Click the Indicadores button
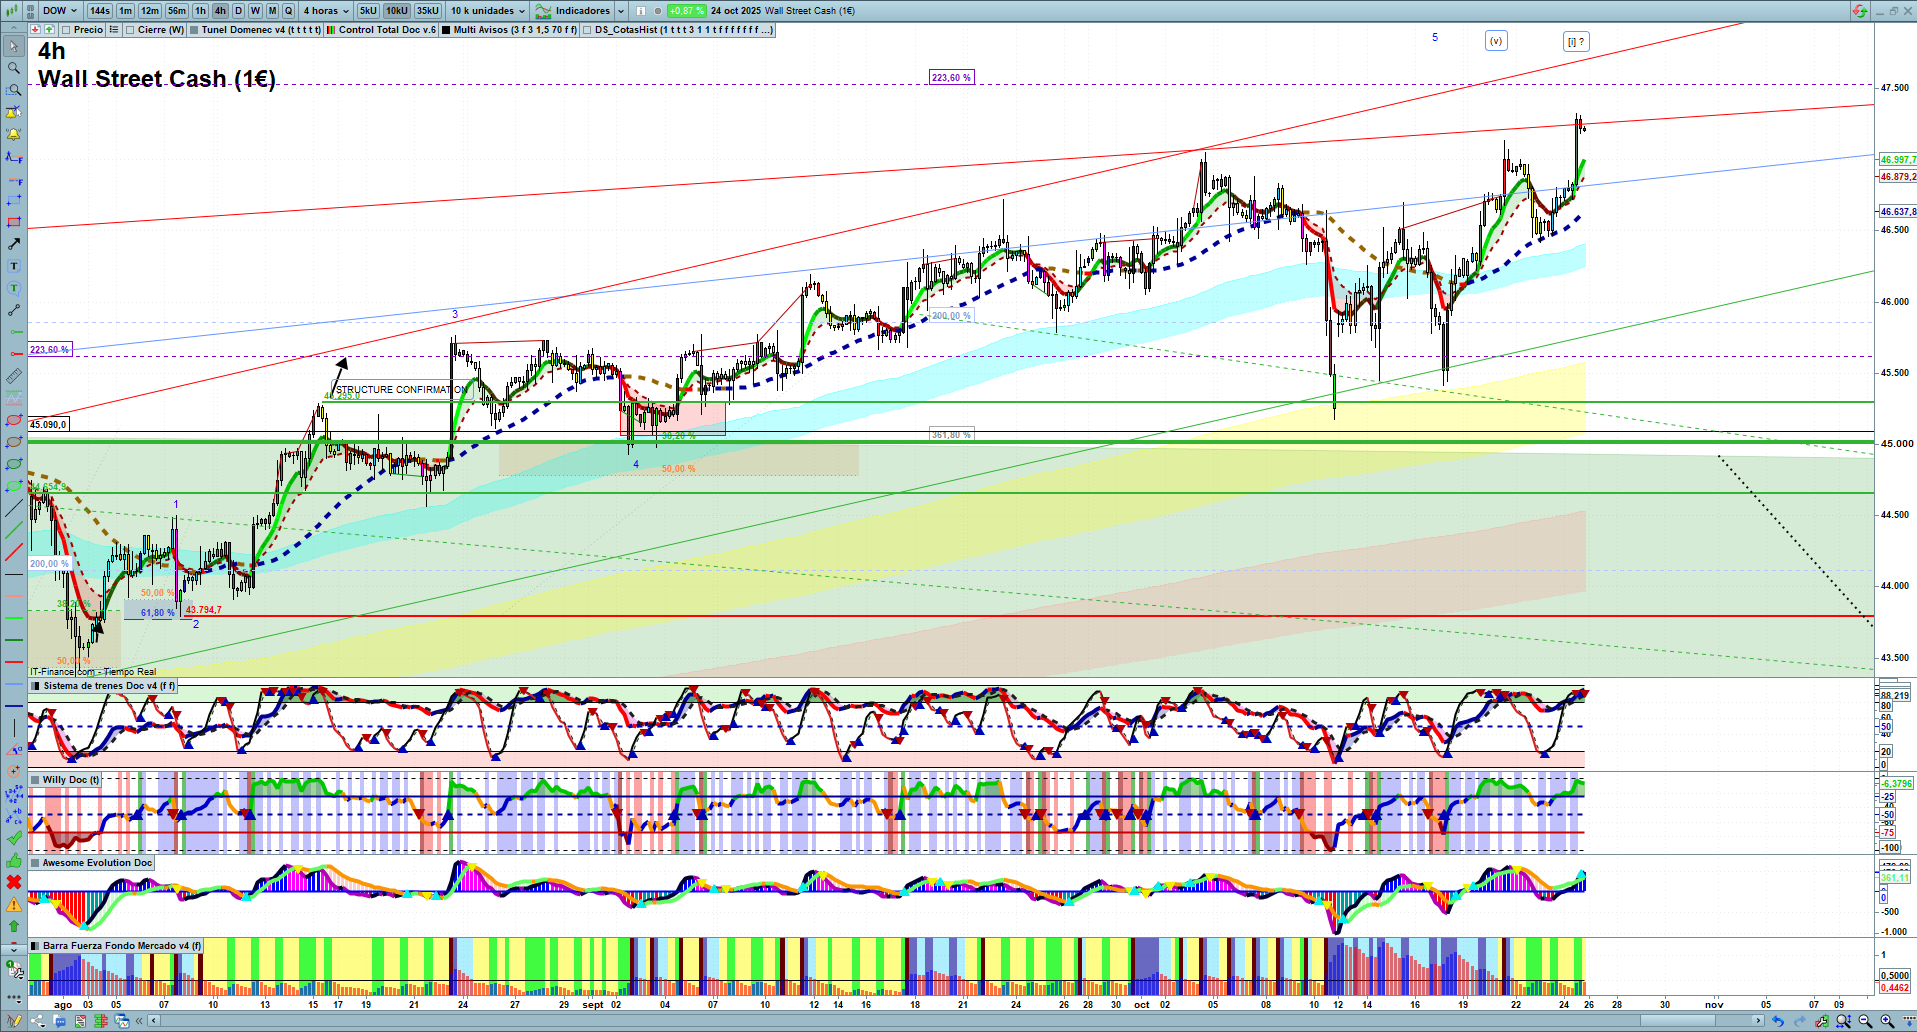The width and height of the screenshot is (1917, 1032). (574, 11)
